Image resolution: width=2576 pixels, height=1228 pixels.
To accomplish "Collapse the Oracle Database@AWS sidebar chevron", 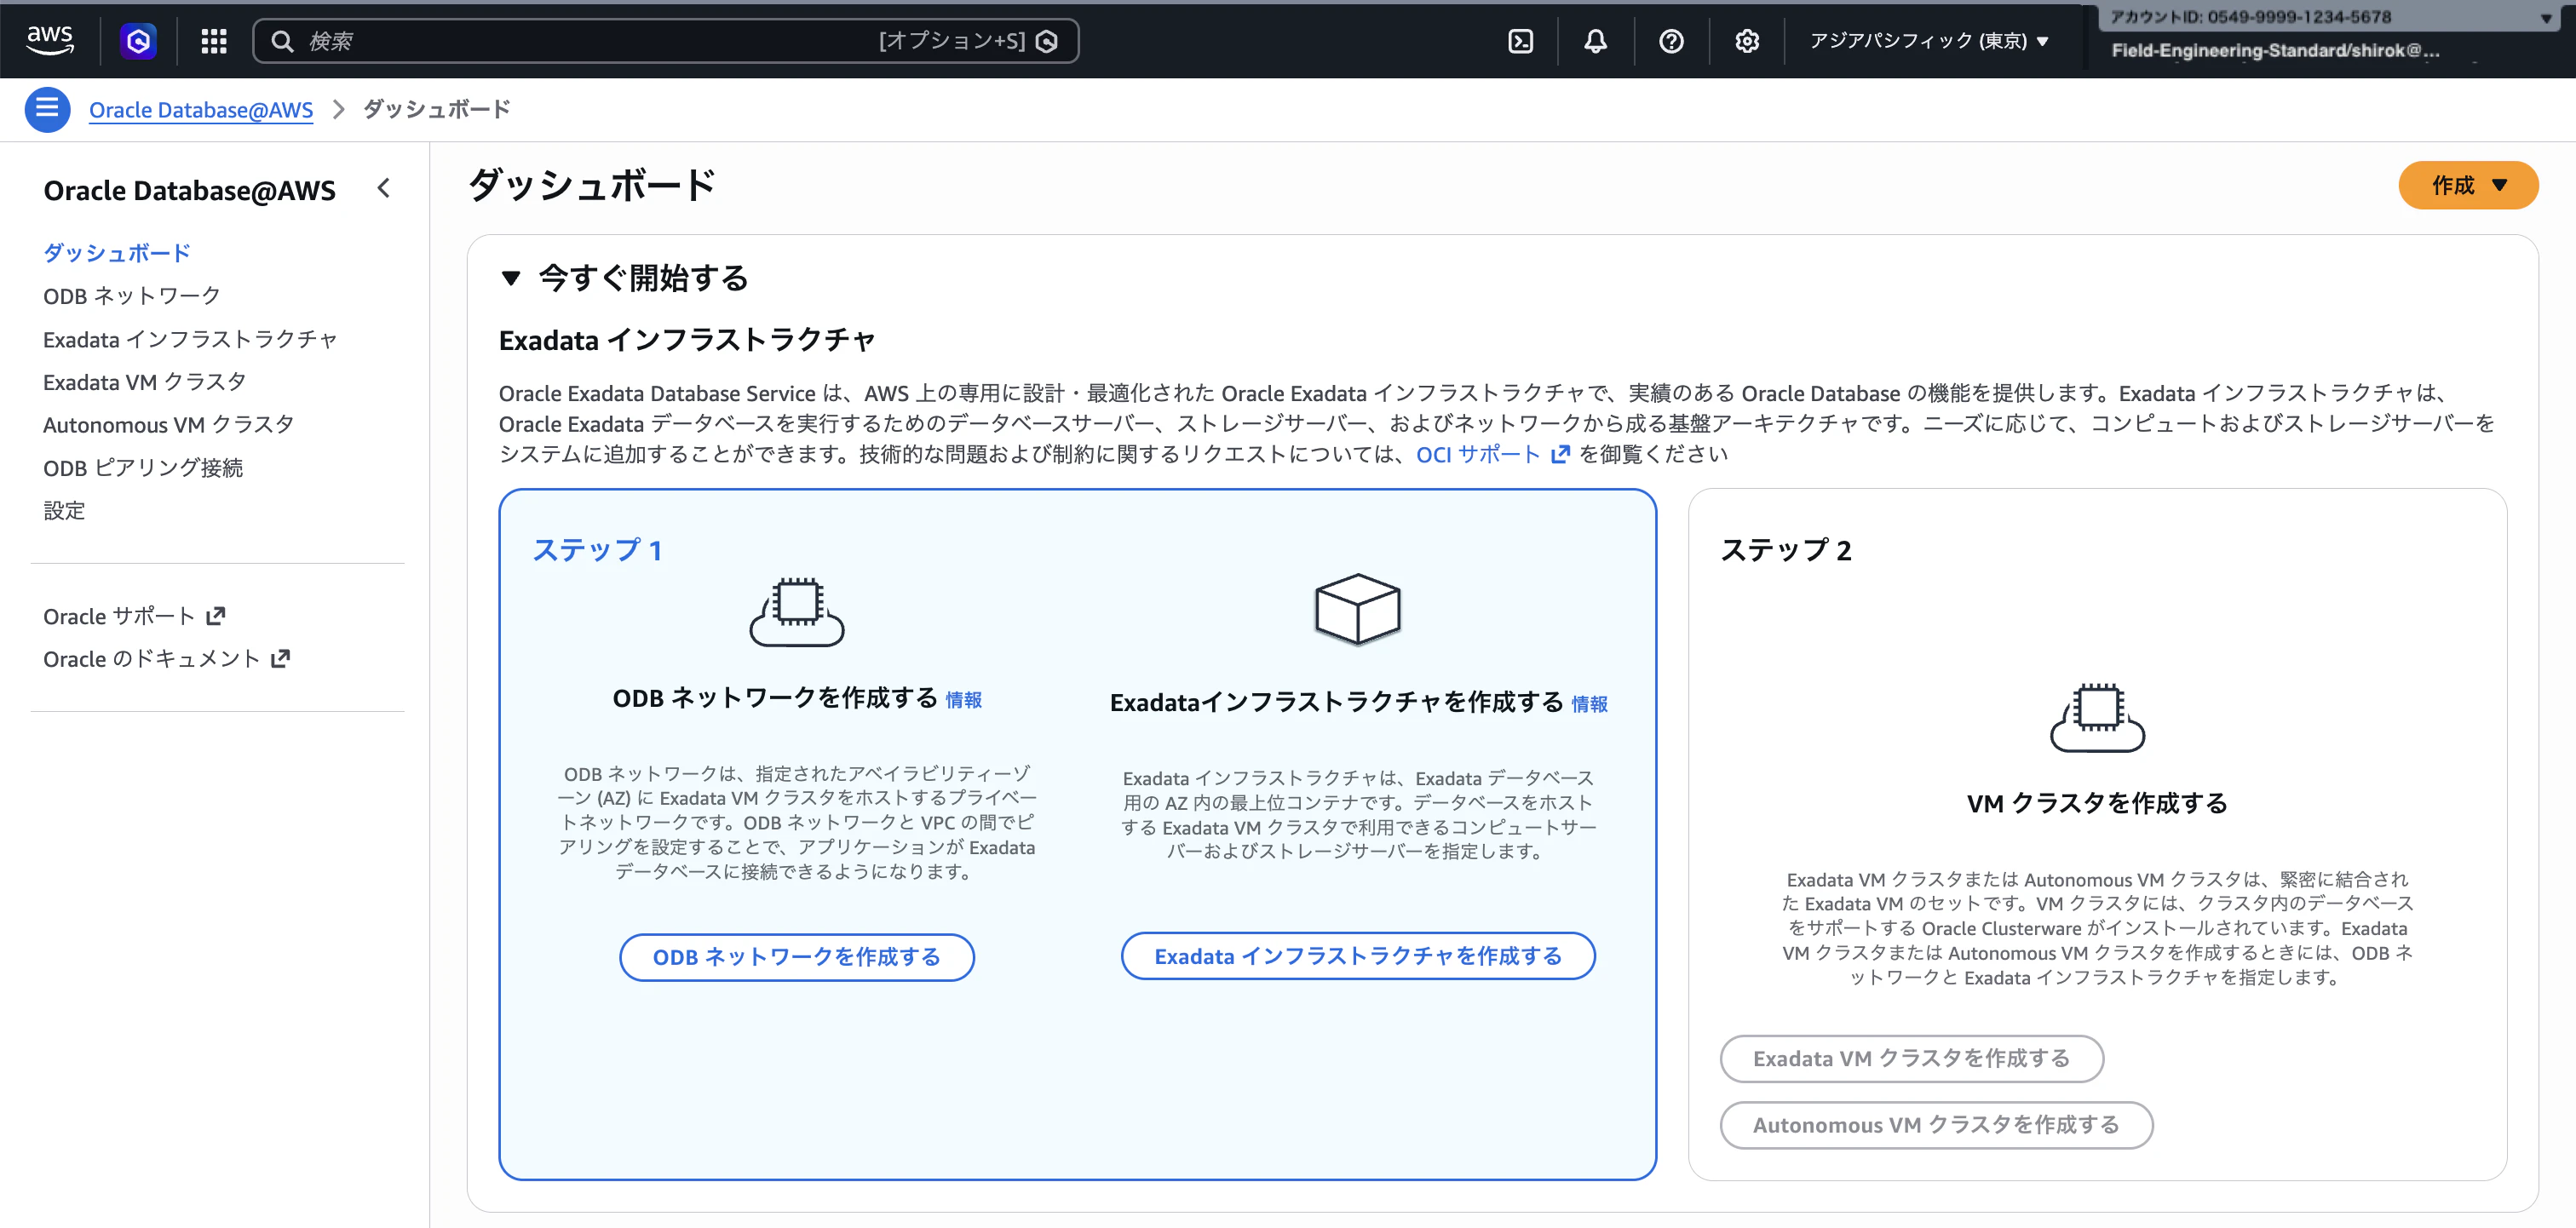I will (x=384, y=188).
